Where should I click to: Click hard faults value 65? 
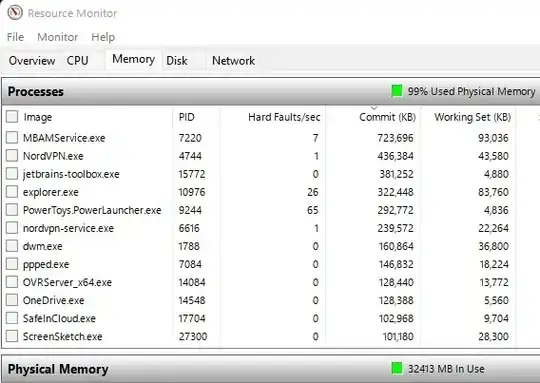pyautogui.click(x=313, y=210)
